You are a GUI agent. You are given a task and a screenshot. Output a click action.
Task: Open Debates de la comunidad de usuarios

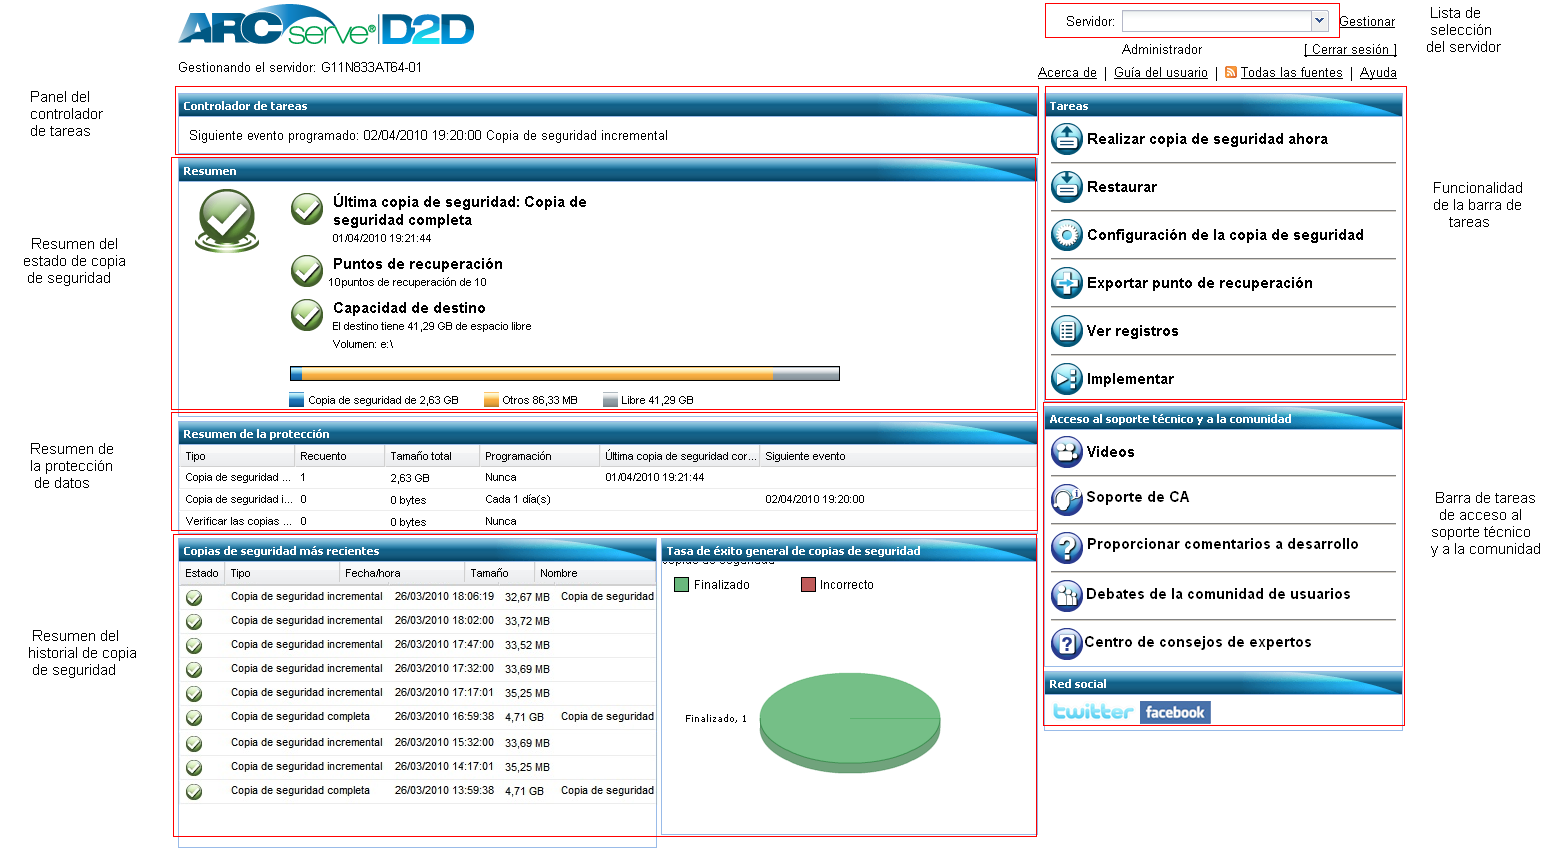[1218, 594]
